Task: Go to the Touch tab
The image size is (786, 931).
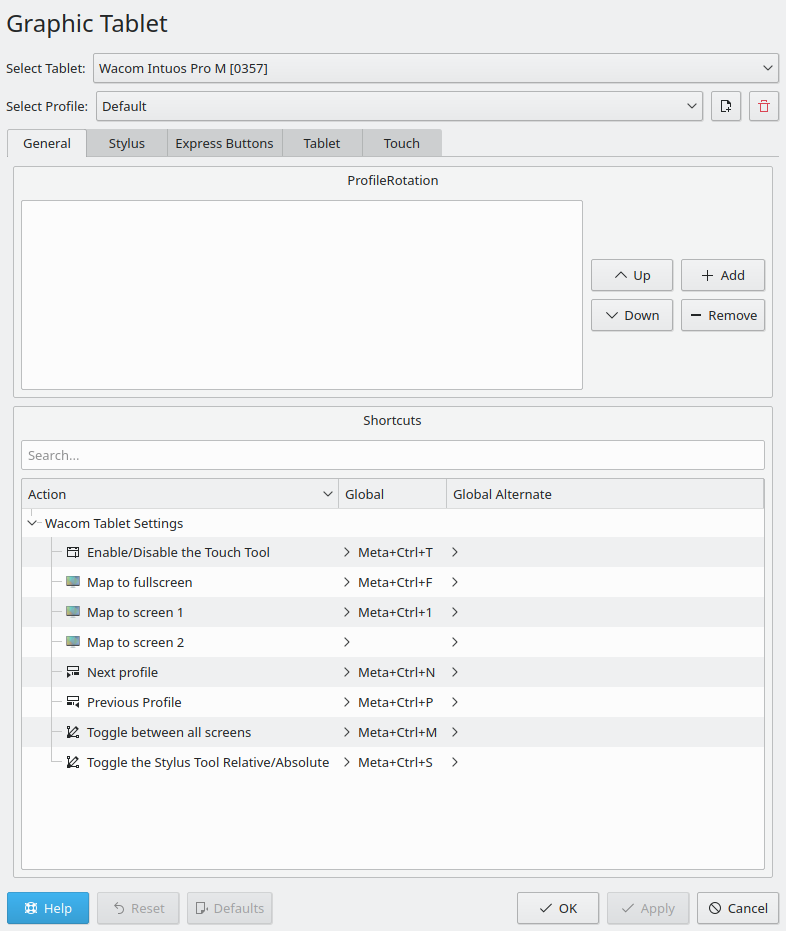Action: tap(401, 143)
